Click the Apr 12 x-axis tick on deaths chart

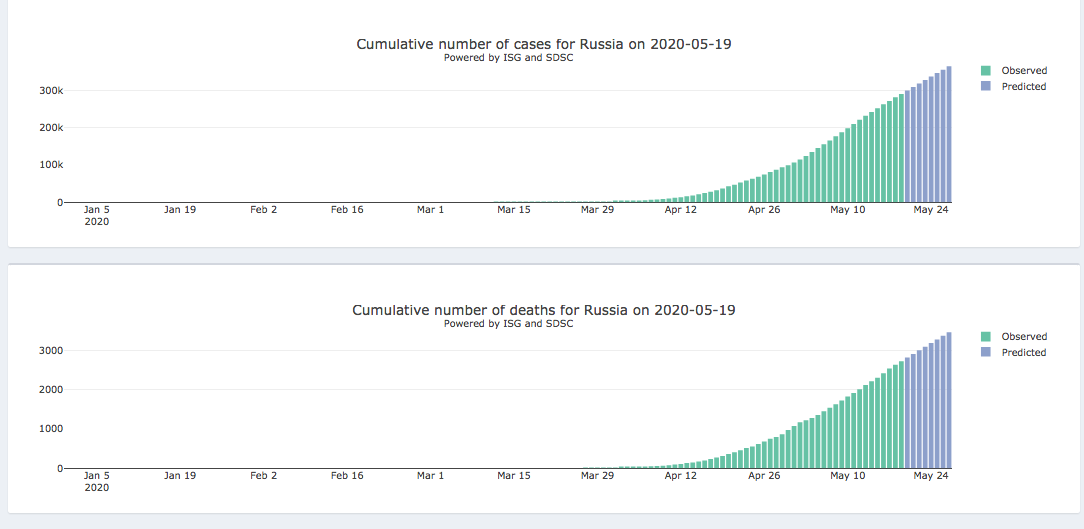click(681, 476)
